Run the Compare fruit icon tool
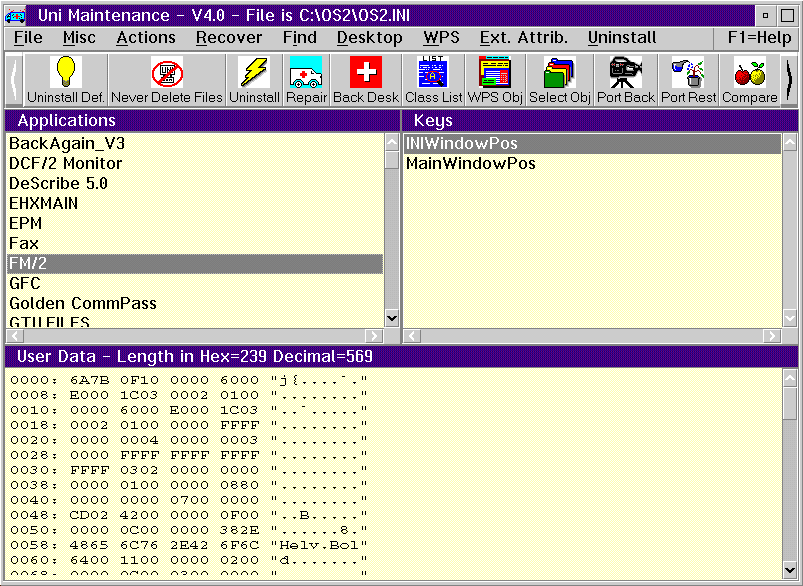Screen dimensions: 803x586 click(x=749, y=79)
